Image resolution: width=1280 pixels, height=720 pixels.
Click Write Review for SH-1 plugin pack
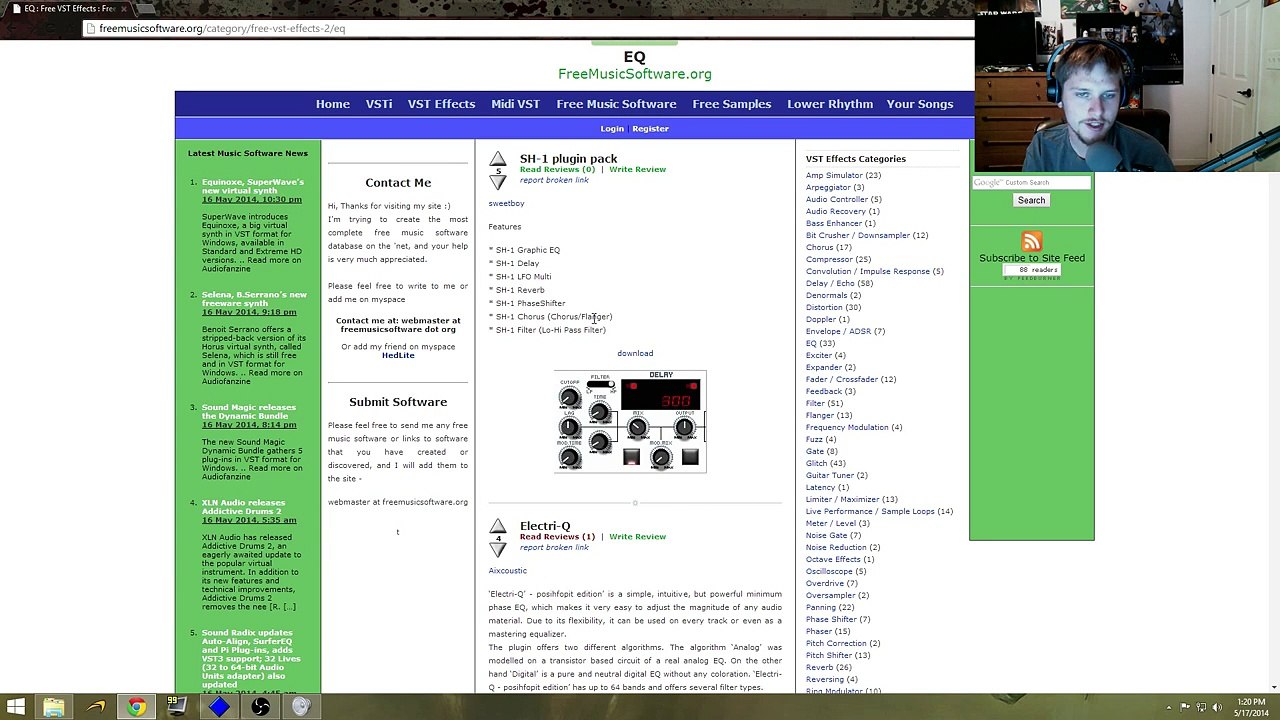(637, 170)
